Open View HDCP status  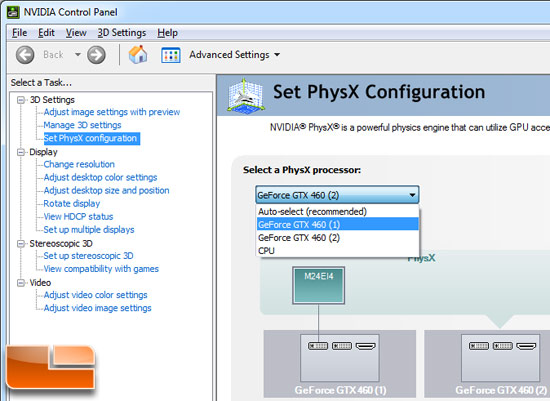[79, 216]
